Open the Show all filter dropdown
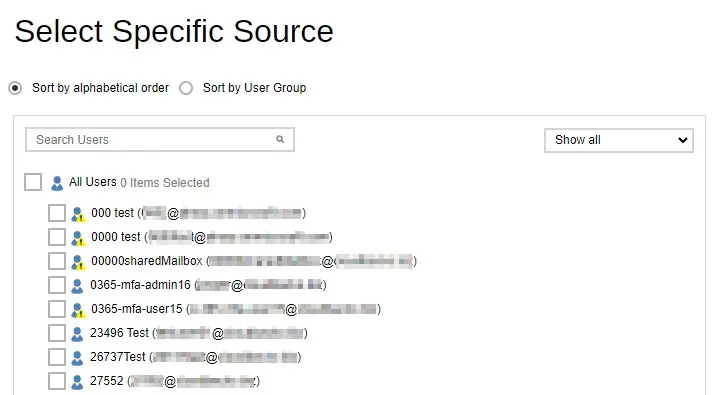The image size is (720, 395). 619,140
